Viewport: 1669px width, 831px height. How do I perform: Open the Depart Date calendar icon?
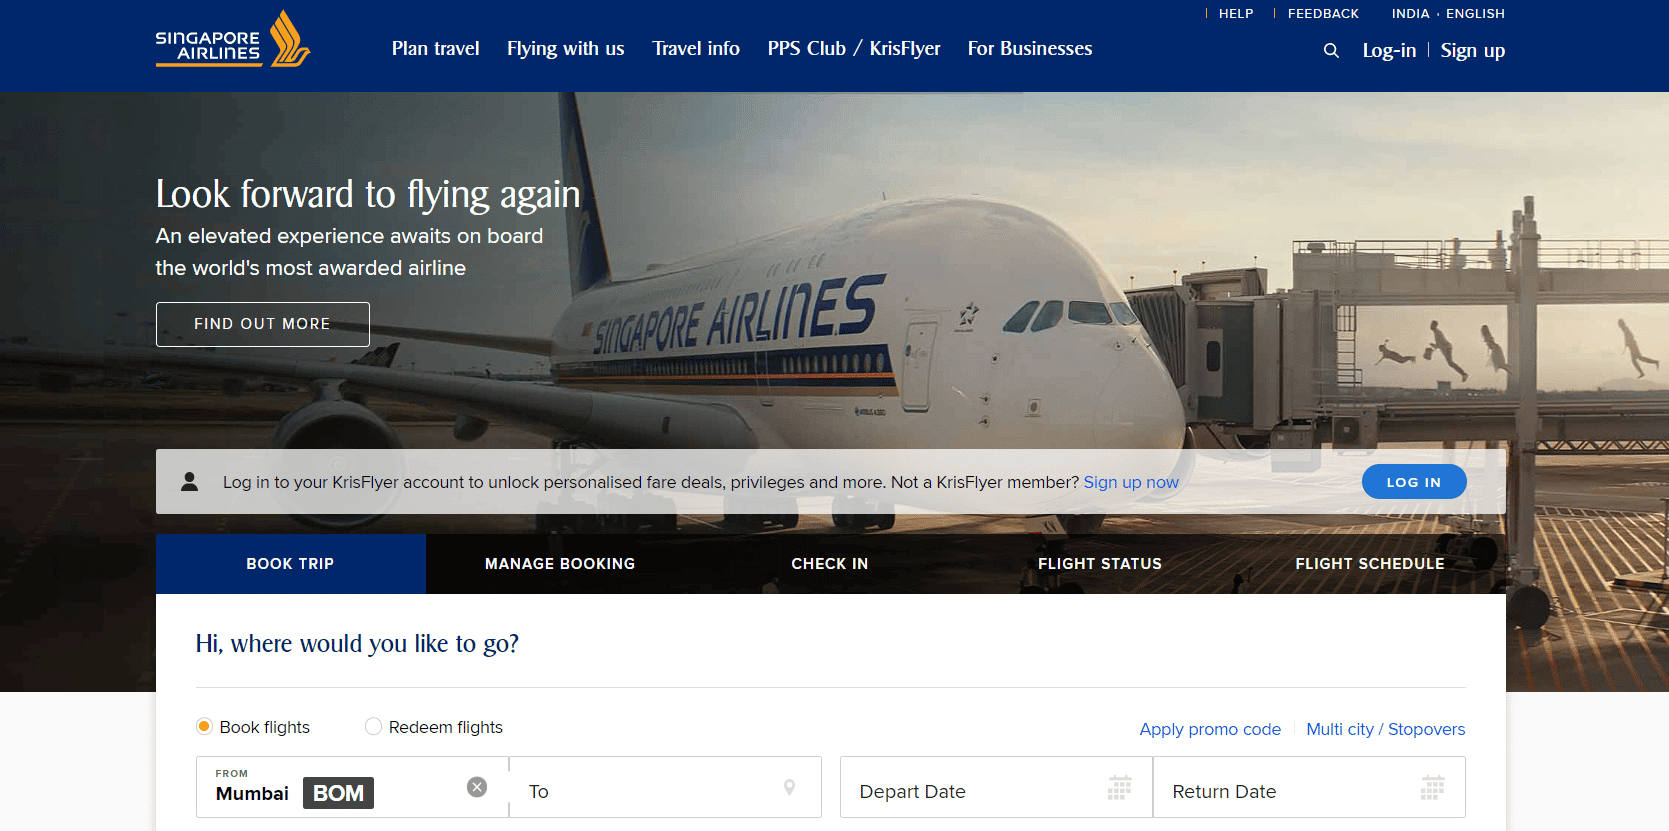[1119, 788]
